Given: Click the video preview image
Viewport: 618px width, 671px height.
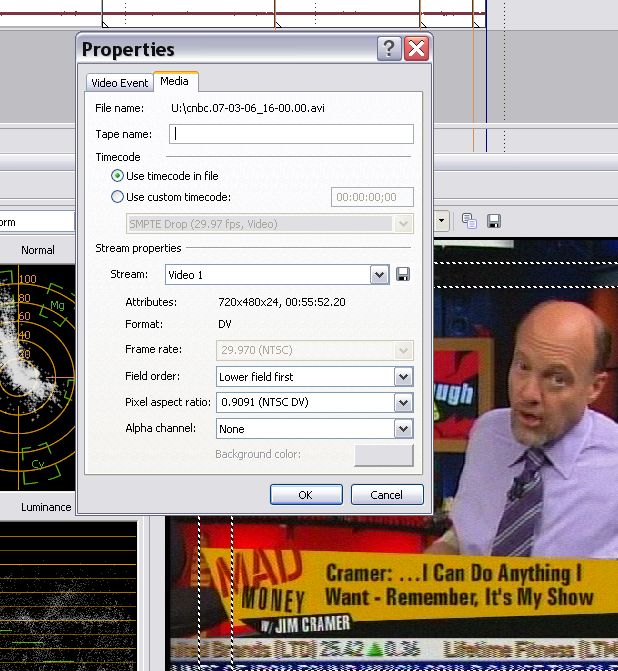Looking at the screenshot, I should coord(526,454).
